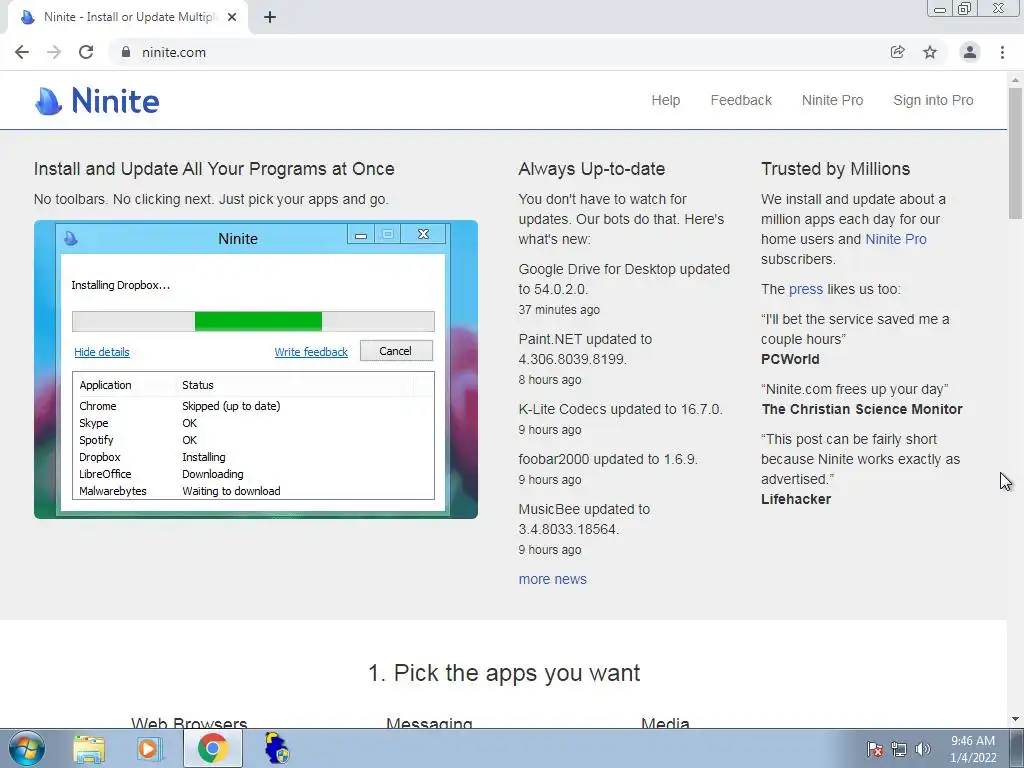This screenshot has width=1024, height=768.
Task: Click the installer shield icon in taskbar
Action: pyautogui.click(x=276, y=748)
